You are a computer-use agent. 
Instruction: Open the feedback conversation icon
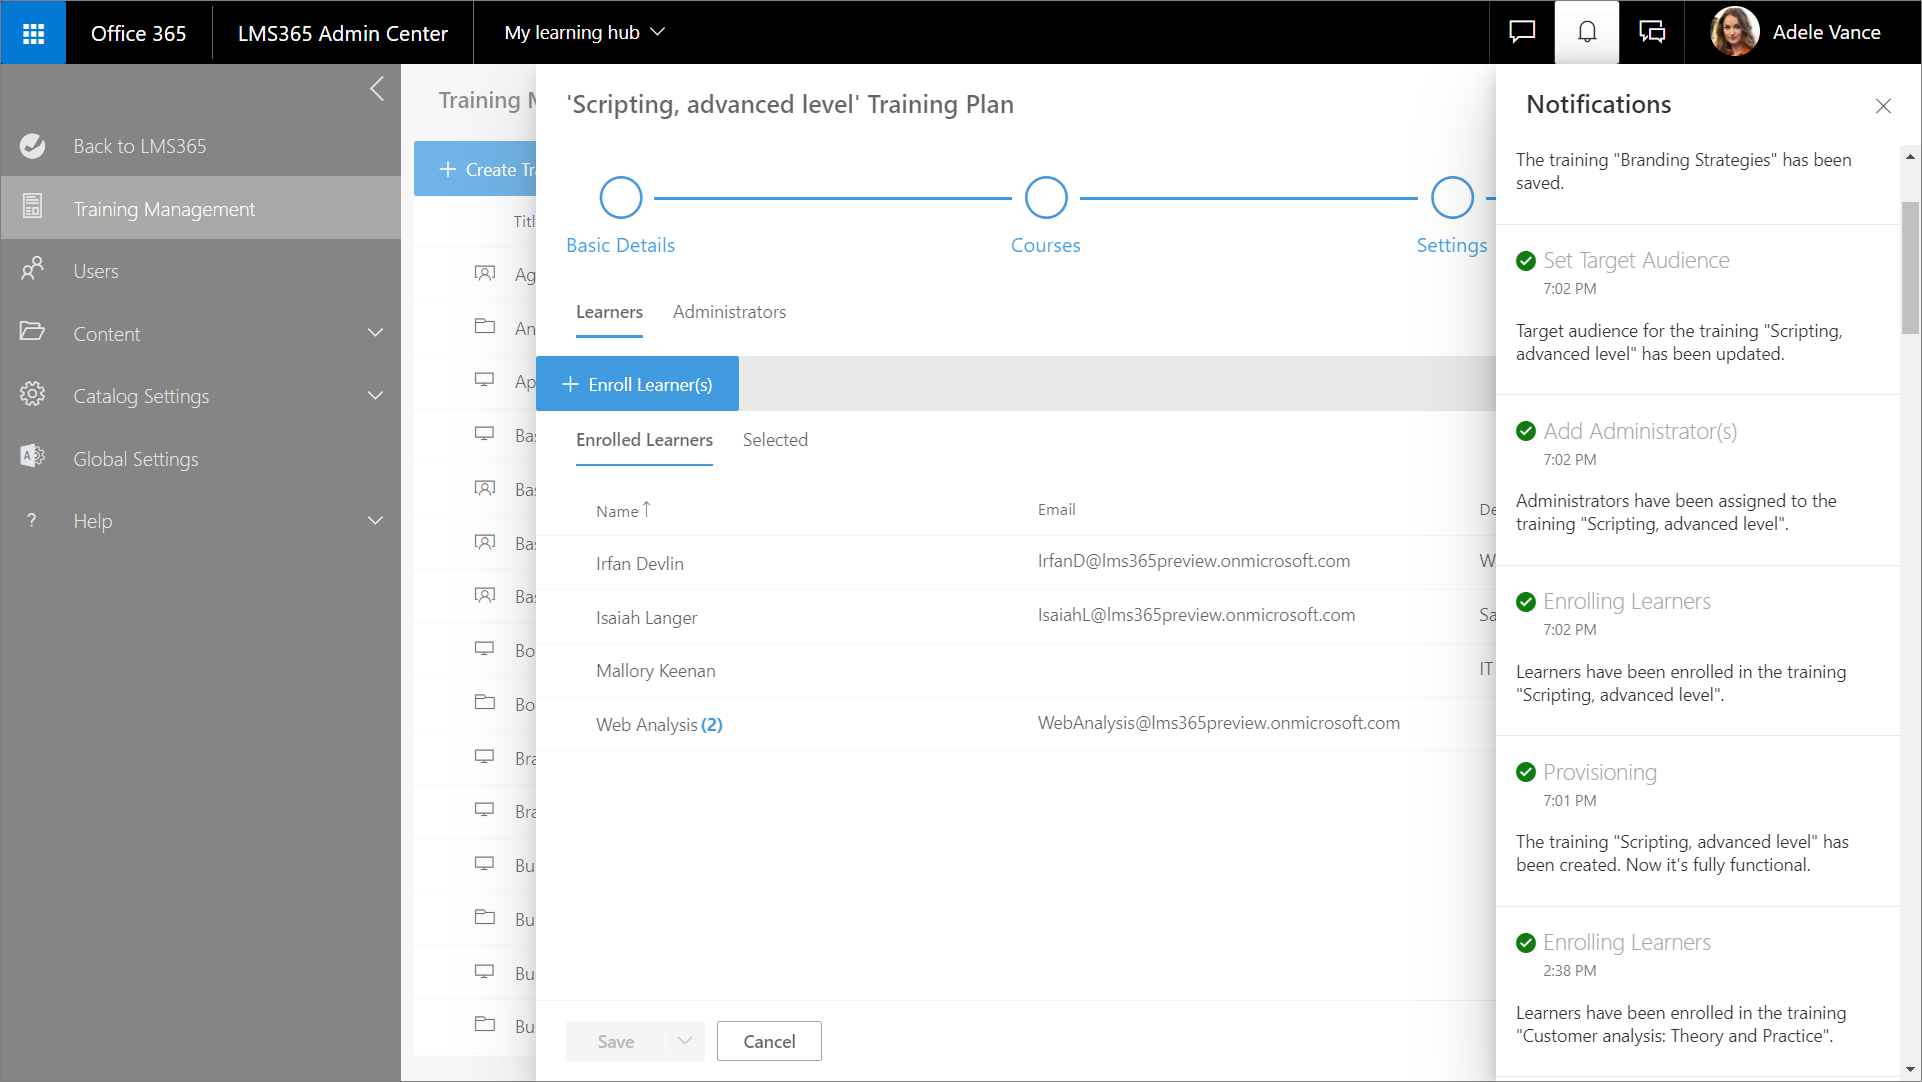click(x=1652, y=33)
